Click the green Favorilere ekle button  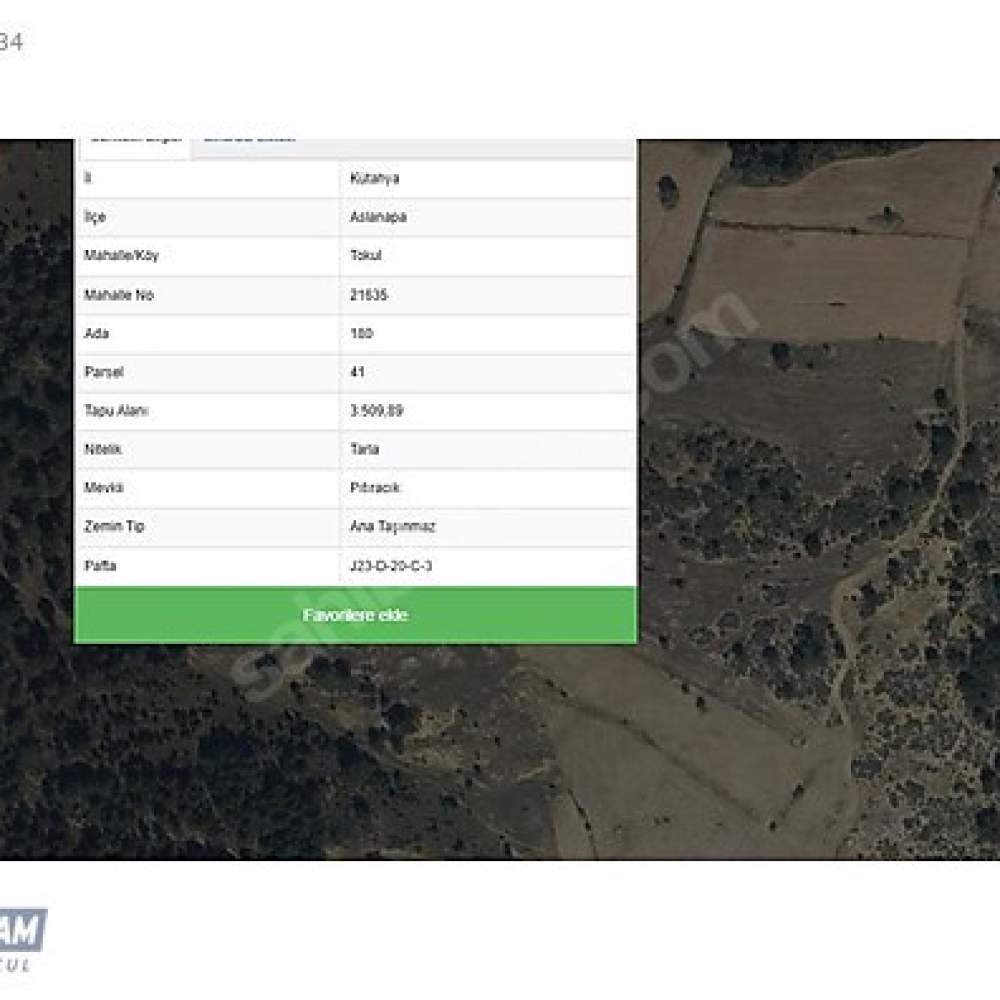pyautogui.click(x=355, y=615)
